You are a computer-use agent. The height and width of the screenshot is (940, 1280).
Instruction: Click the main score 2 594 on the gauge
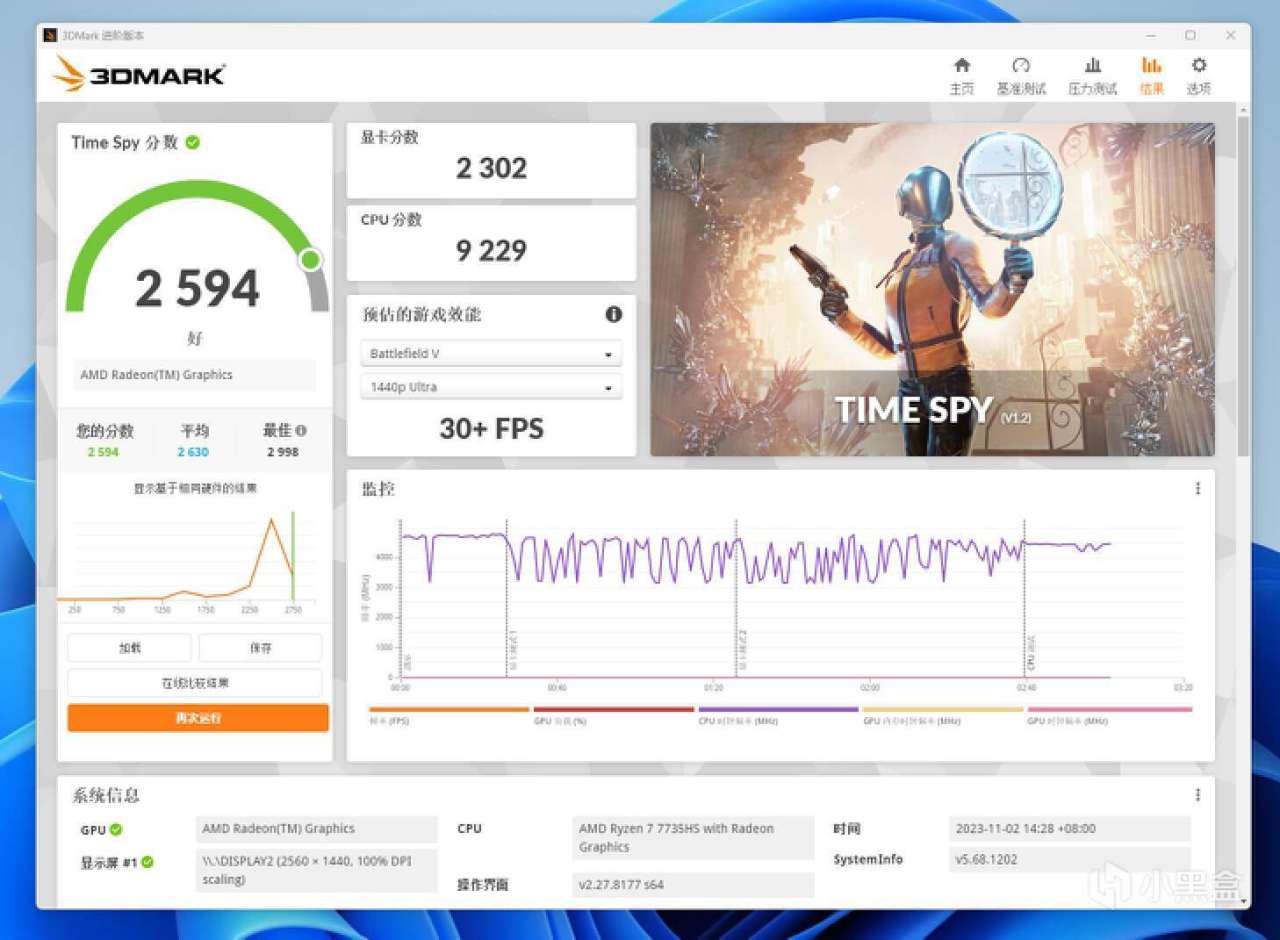point(197,289)
